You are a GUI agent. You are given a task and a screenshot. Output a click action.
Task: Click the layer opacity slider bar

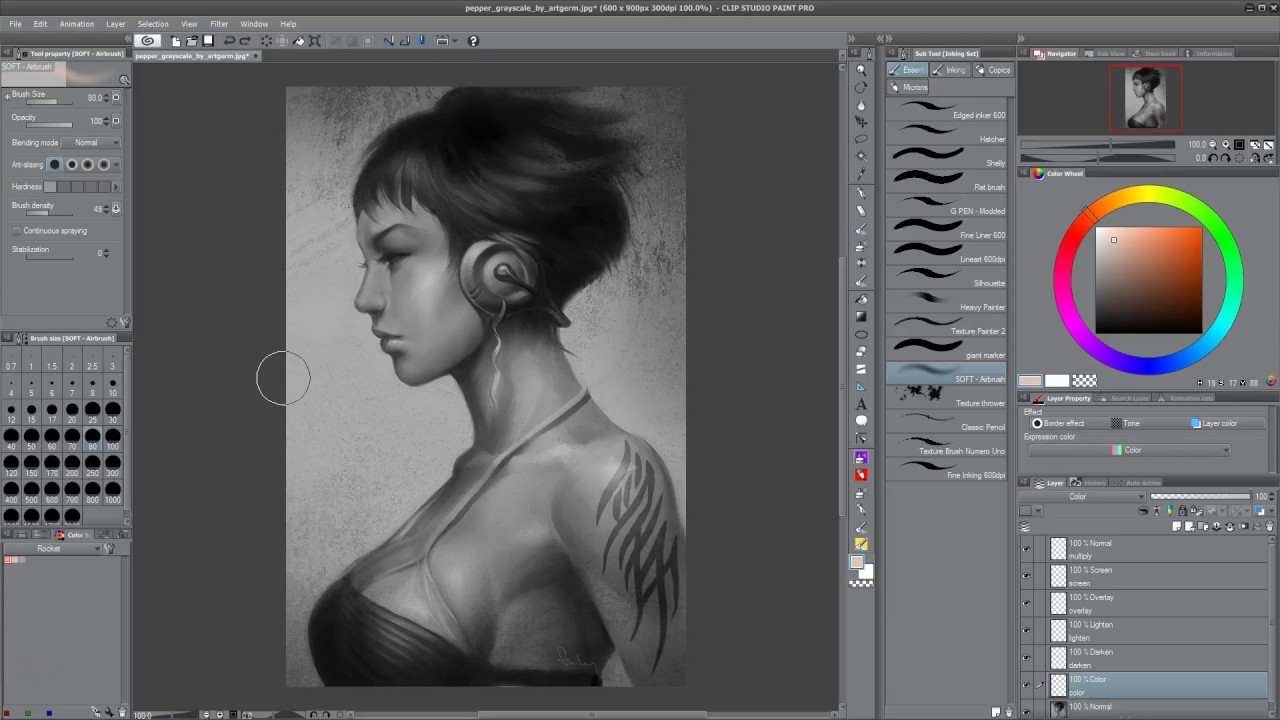point(1200,497)
